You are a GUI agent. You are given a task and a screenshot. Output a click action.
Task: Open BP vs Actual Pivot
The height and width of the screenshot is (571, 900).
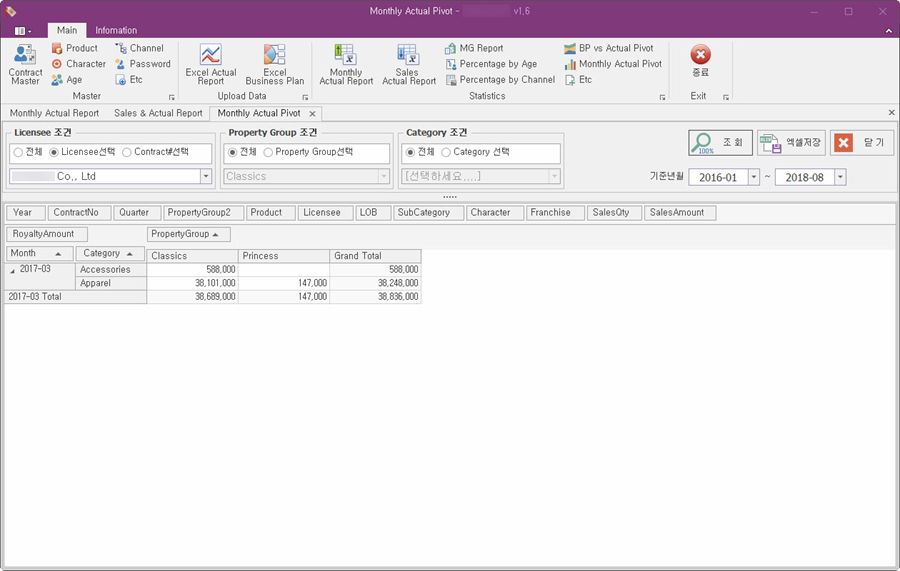(609, 48)
